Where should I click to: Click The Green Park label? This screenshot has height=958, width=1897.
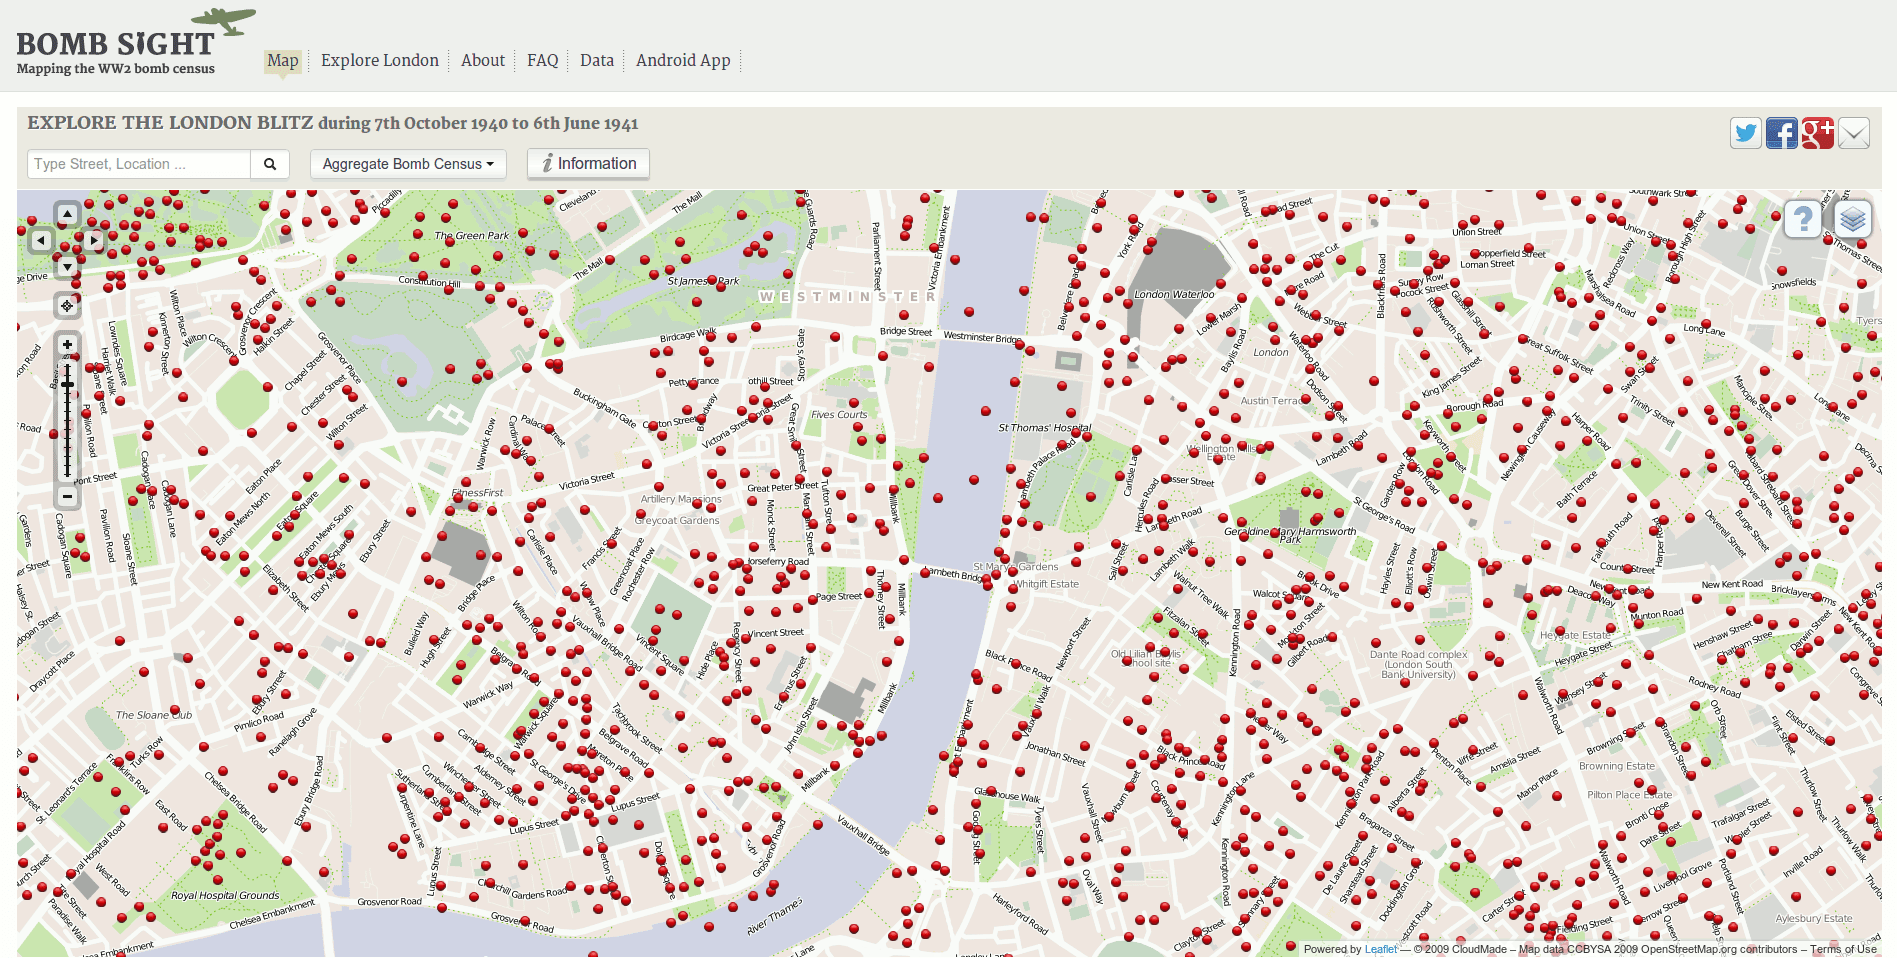(472, 236)
